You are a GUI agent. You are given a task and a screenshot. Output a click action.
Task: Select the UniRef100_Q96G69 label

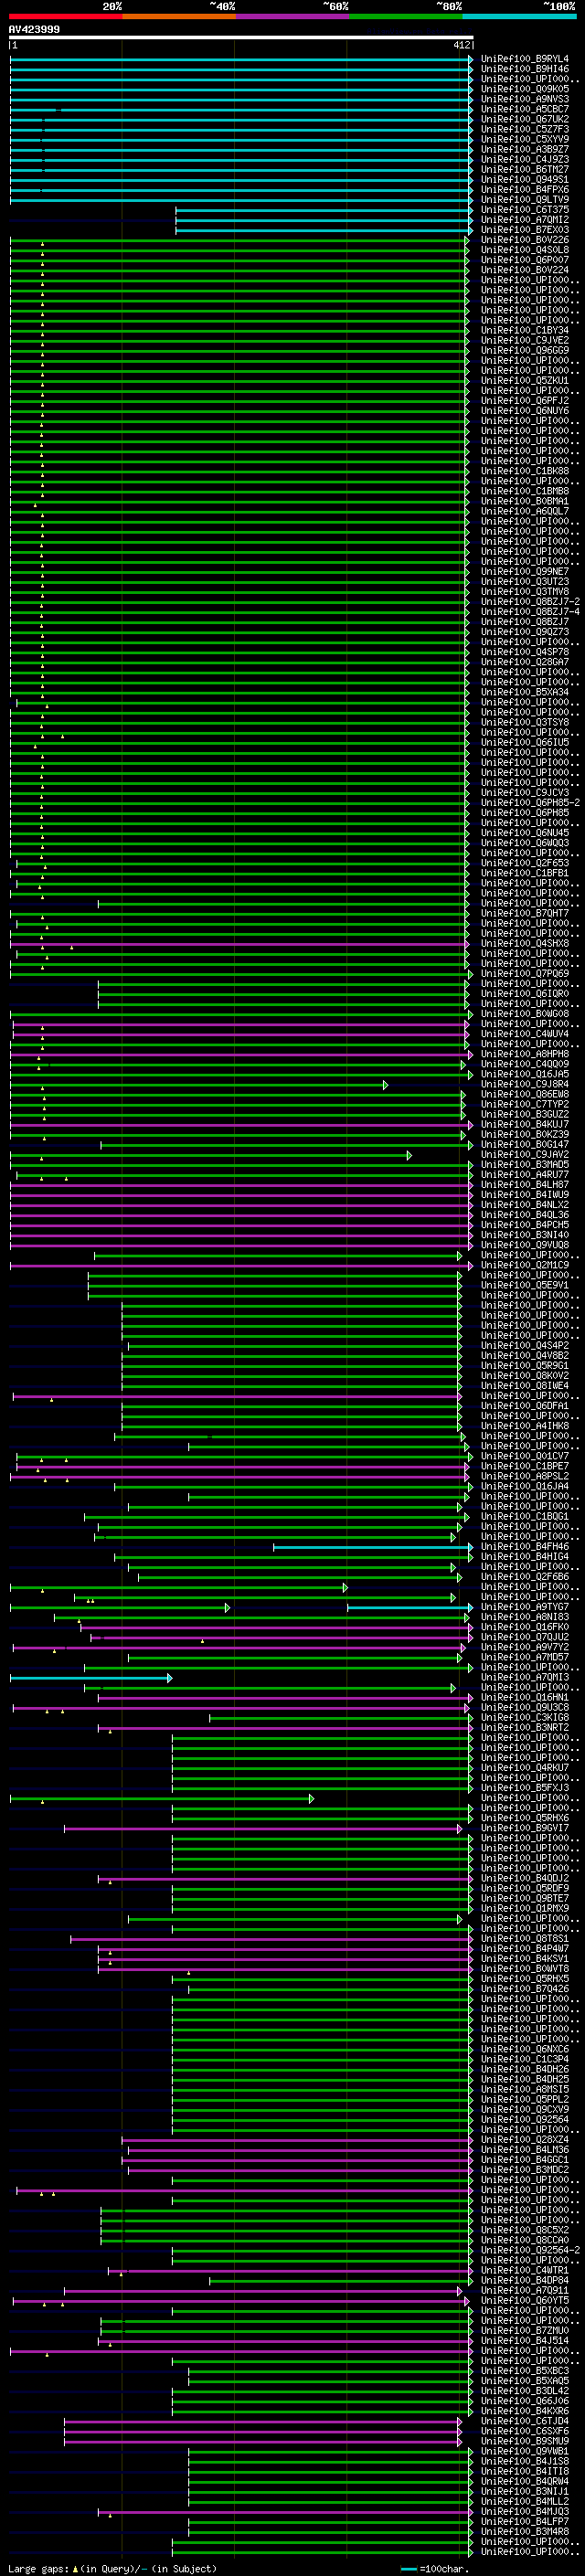pyautogui.click(x=525, y=350)
